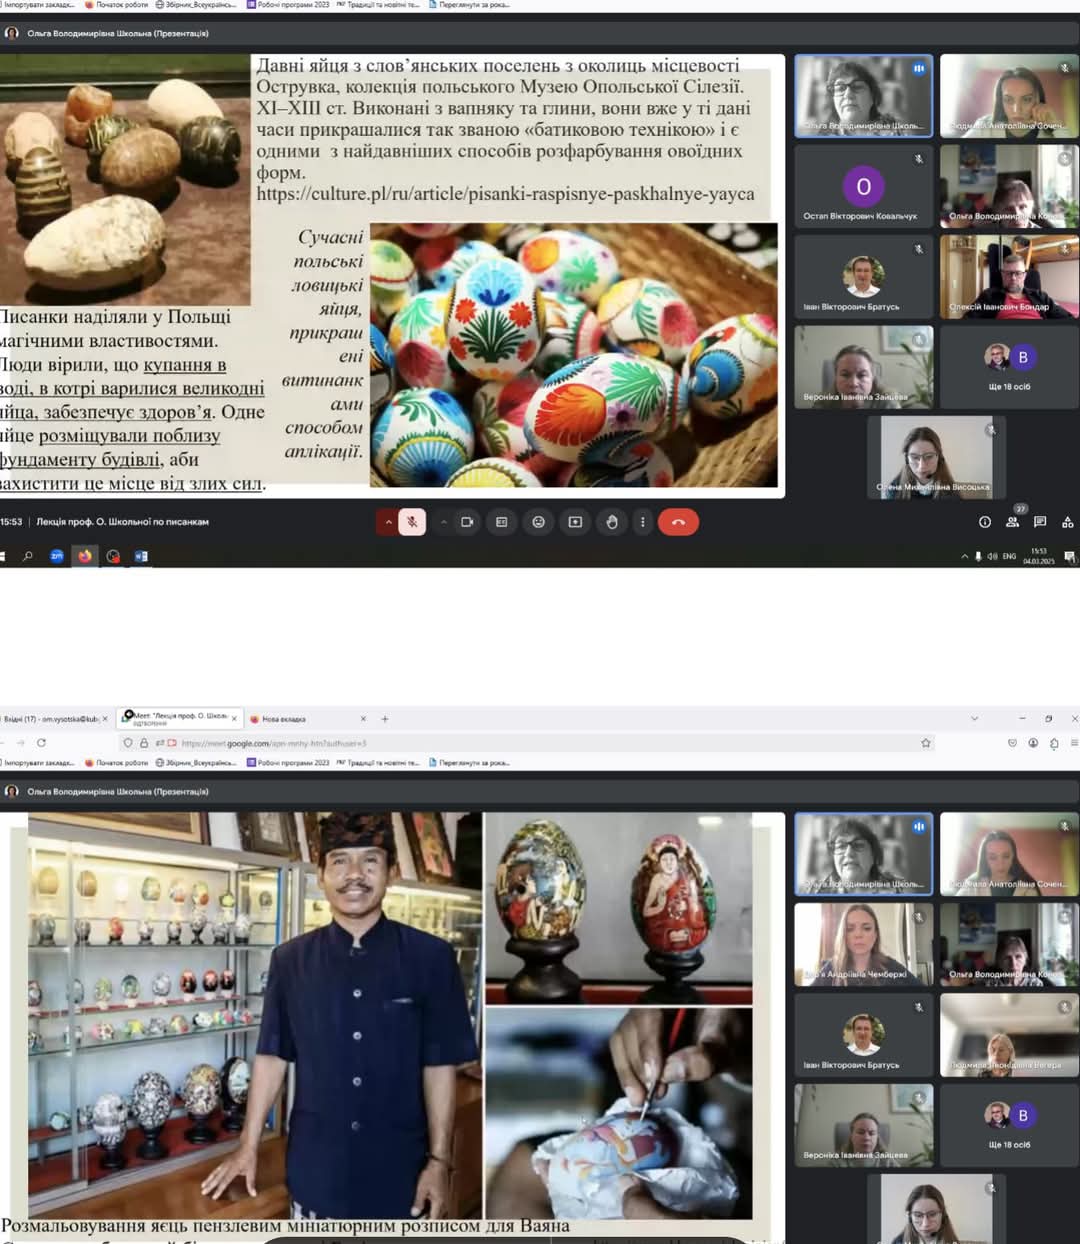This screenshot has height=1244, width=1080.
Task: Open Firefox list all tabs chevron
Action: [974, 718]
